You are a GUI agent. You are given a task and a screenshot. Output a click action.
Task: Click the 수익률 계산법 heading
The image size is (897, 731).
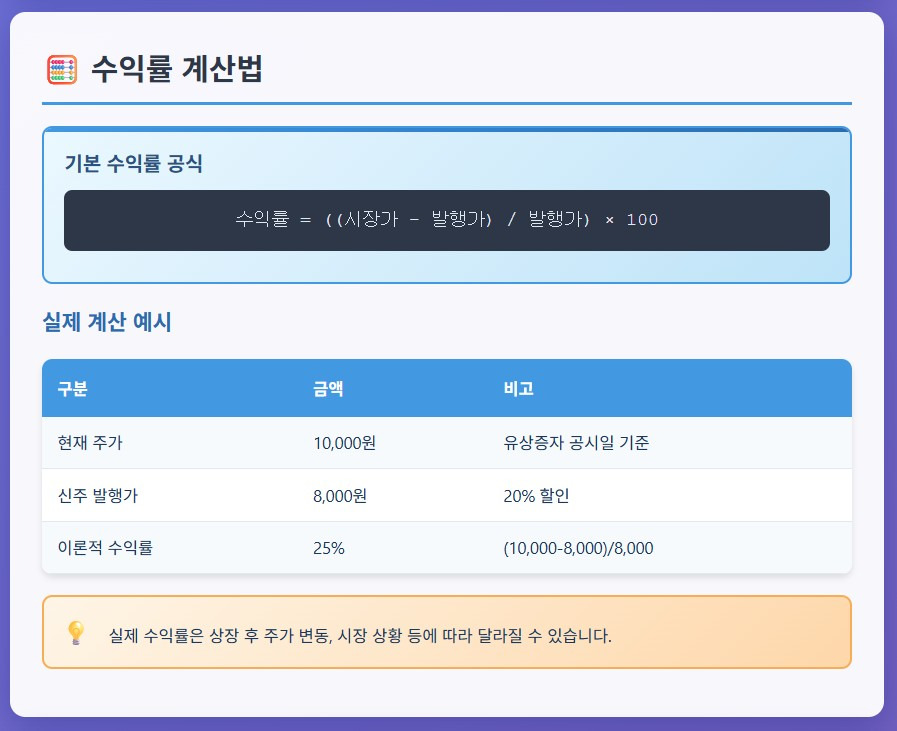[177, 69]
